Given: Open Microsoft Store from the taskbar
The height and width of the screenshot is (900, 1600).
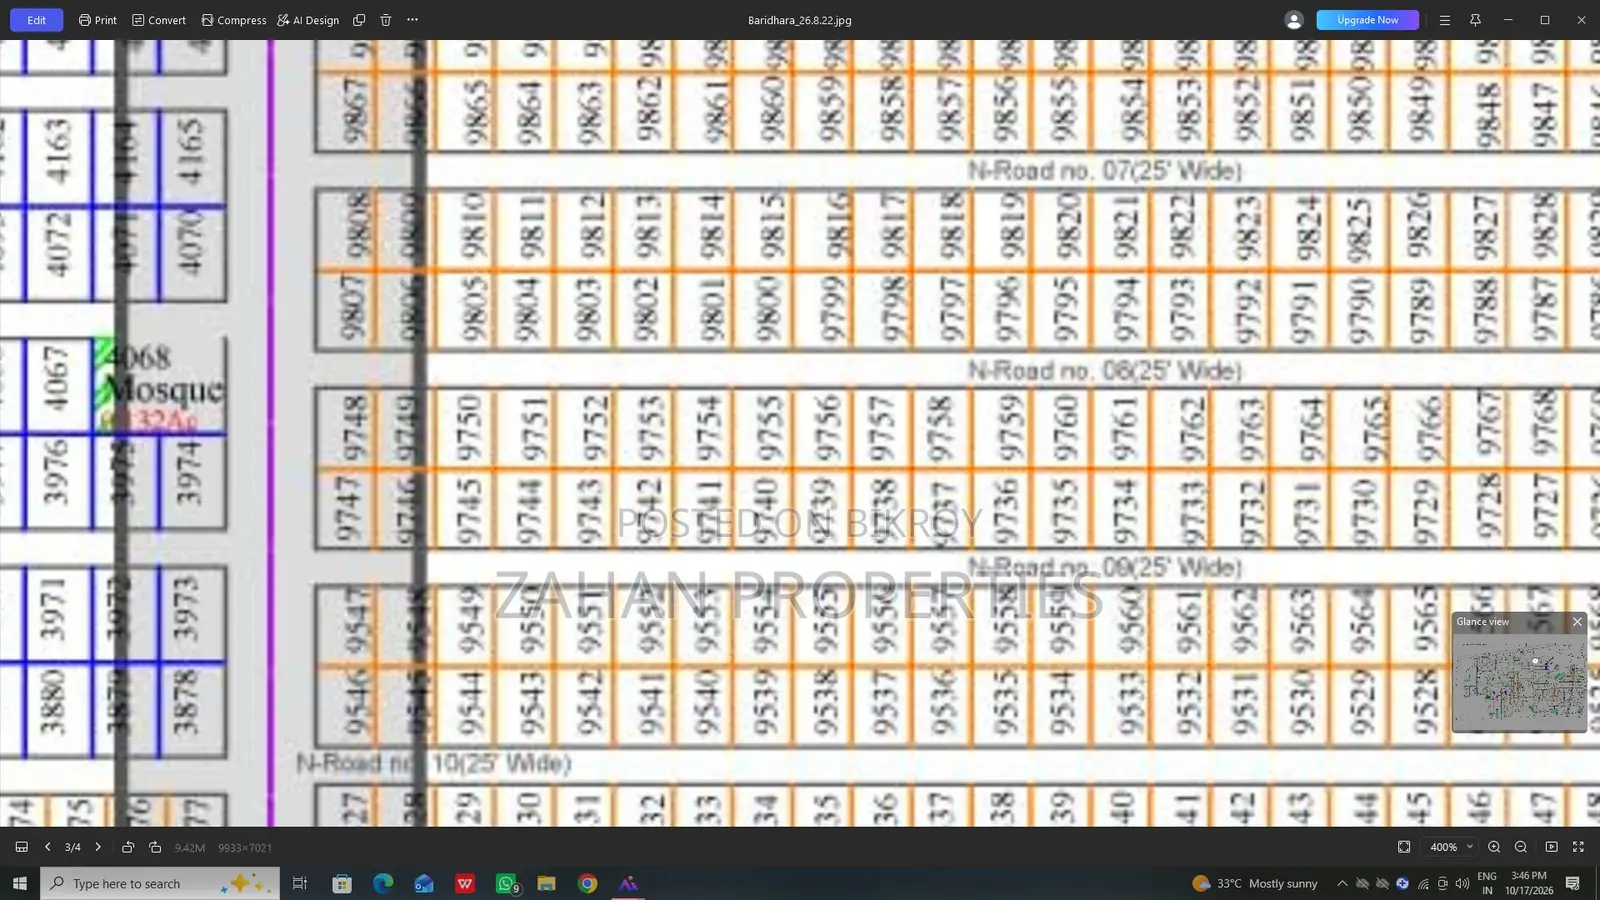Looking at the screenshot, I should [x=342, y=883].
